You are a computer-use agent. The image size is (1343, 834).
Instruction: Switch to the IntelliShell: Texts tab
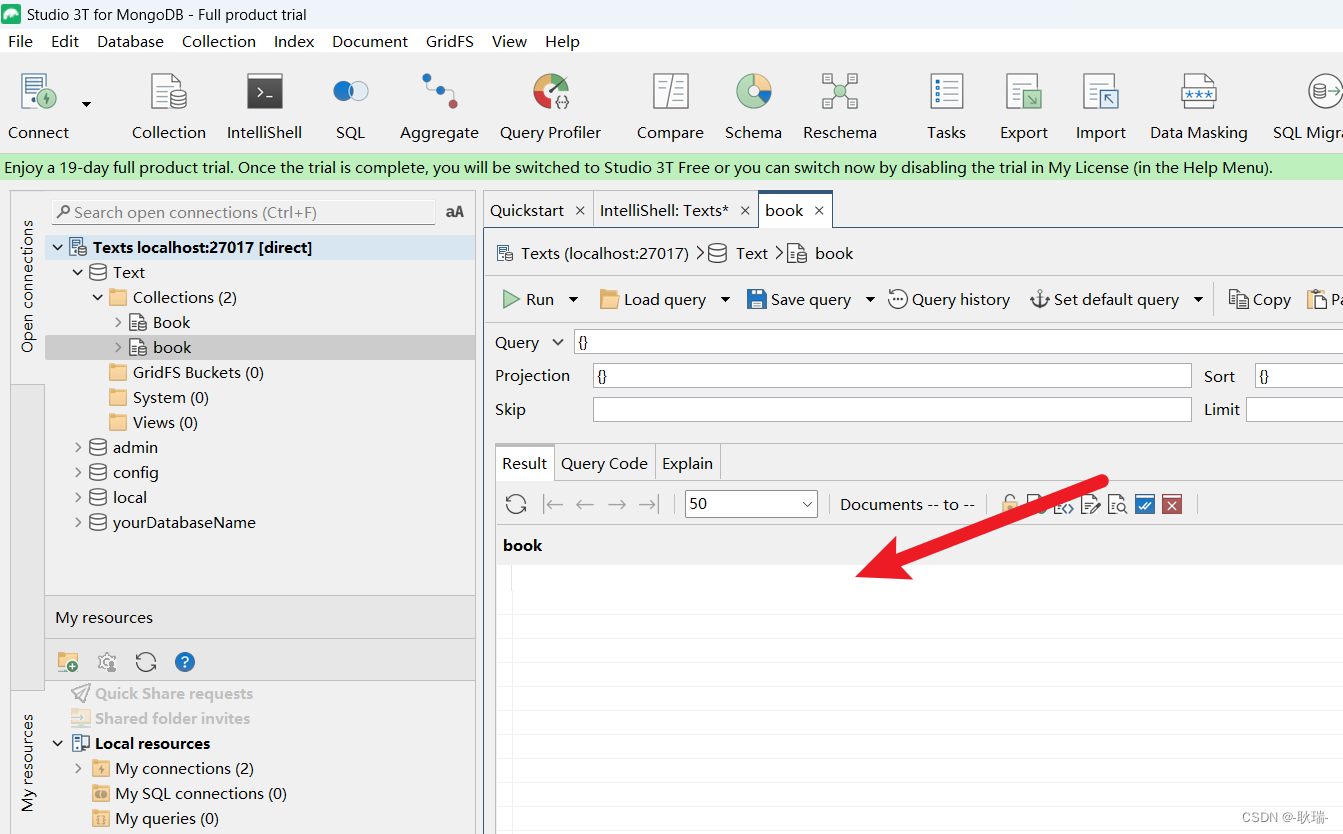(664, 210)
